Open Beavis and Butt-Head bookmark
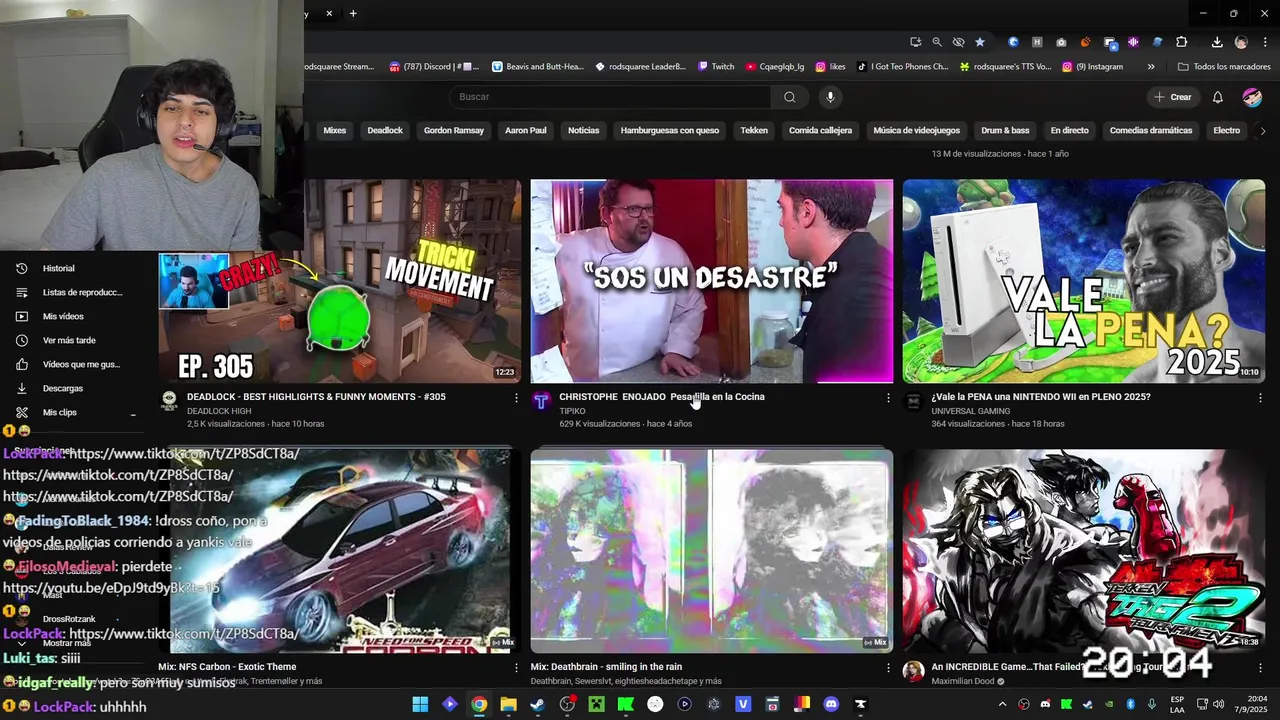Viewport: 1280px width, 720px height. pos(538,67)
